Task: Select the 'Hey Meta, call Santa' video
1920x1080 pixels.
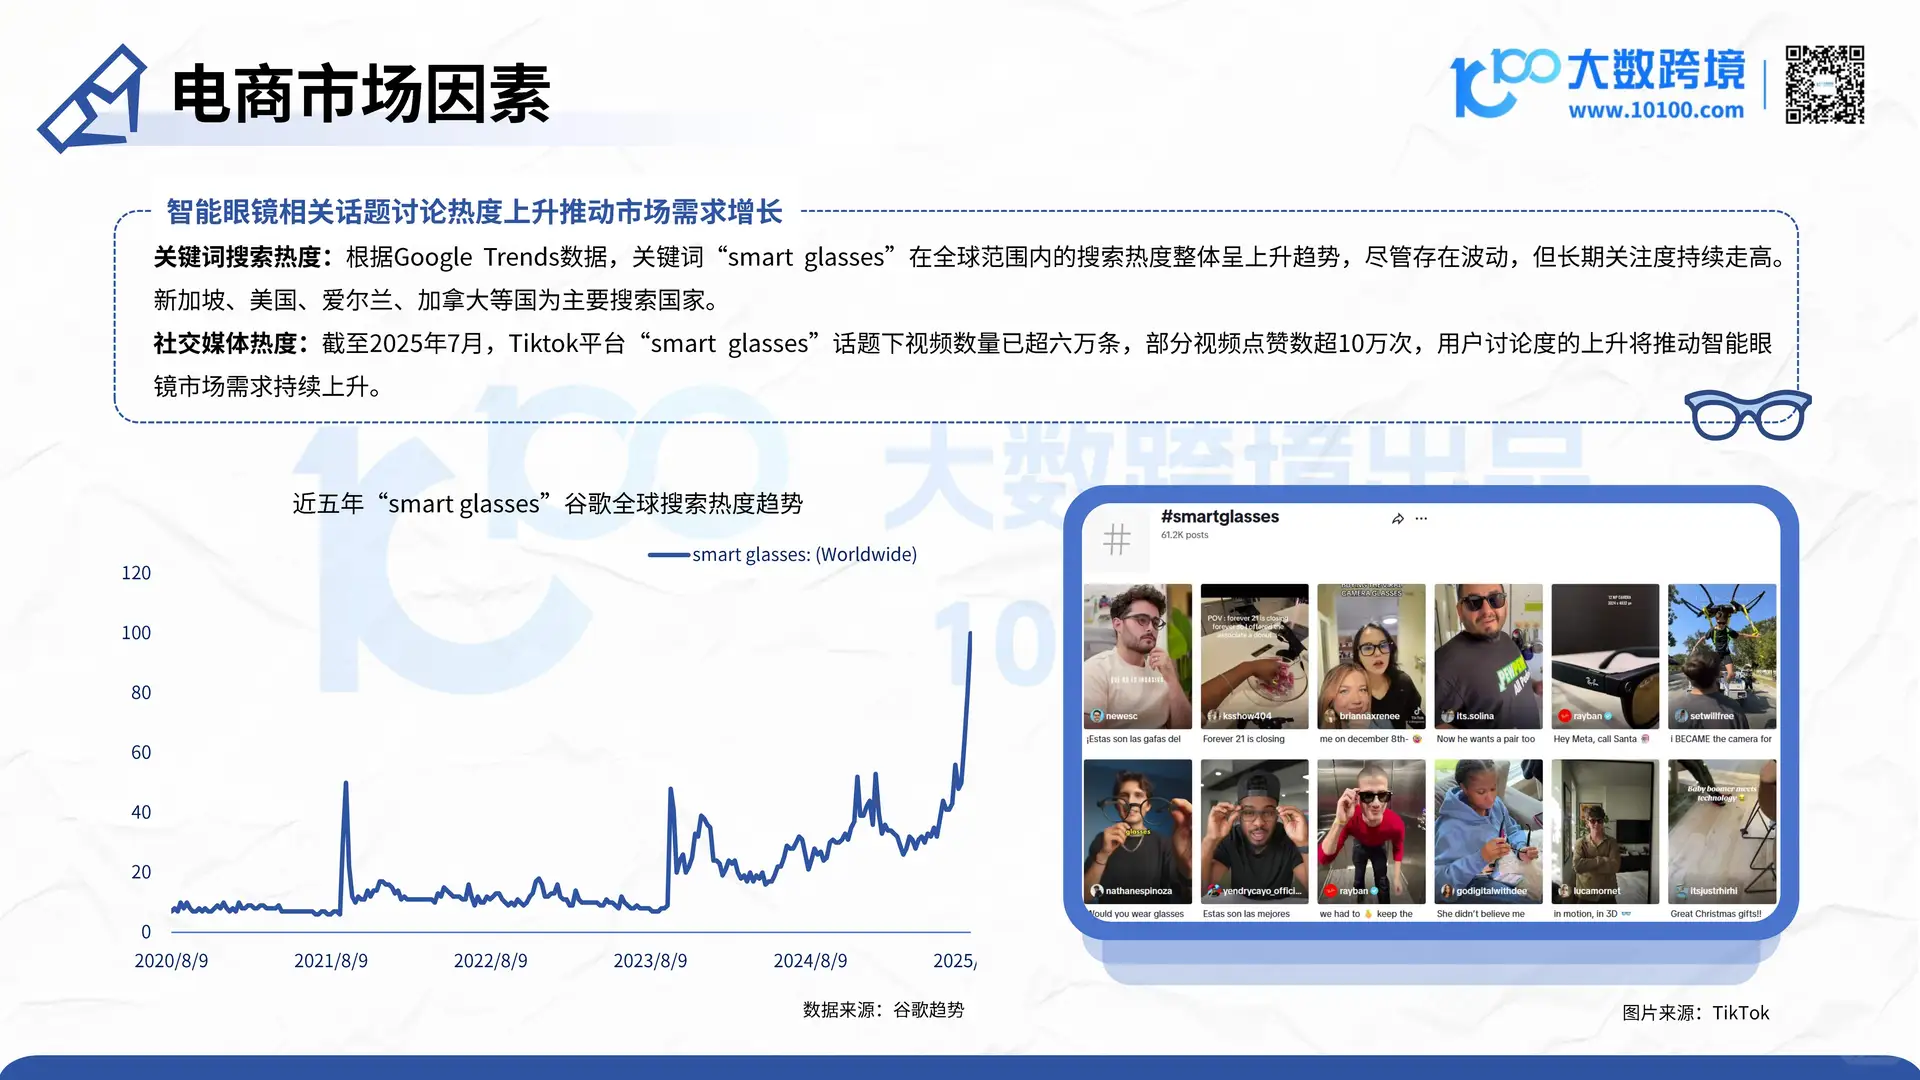Action: pos(1605,656)
